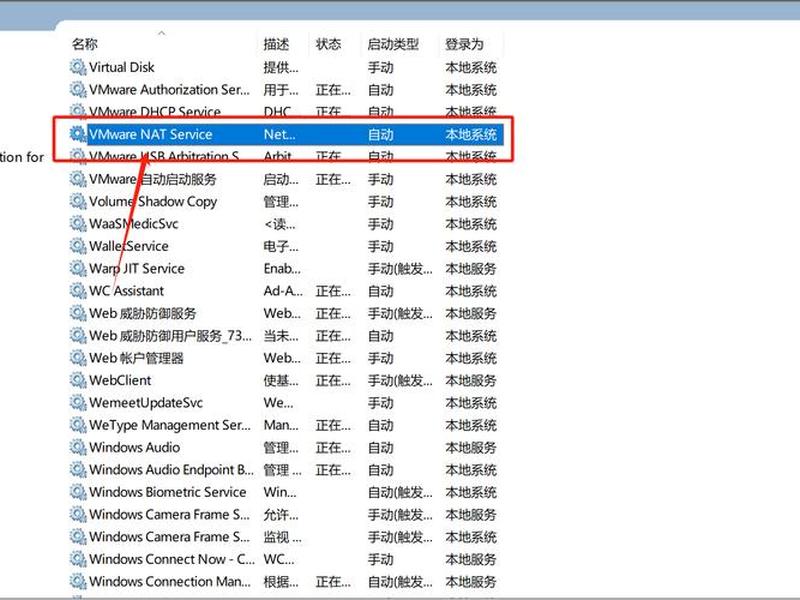Click the gear icon of Windows Connect Now

coord(78,559)
